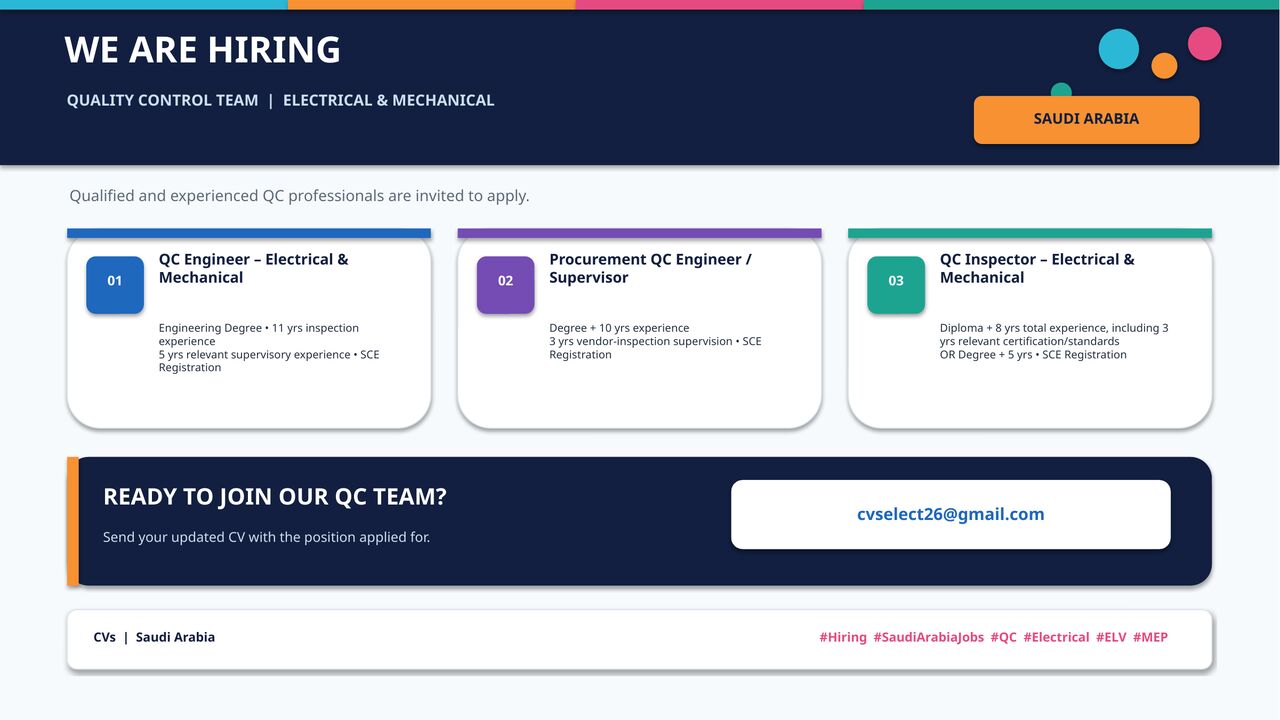Click the #Hiring hashtag
The width and height of the screenshot is (1280, 720).
coord(843,637)
